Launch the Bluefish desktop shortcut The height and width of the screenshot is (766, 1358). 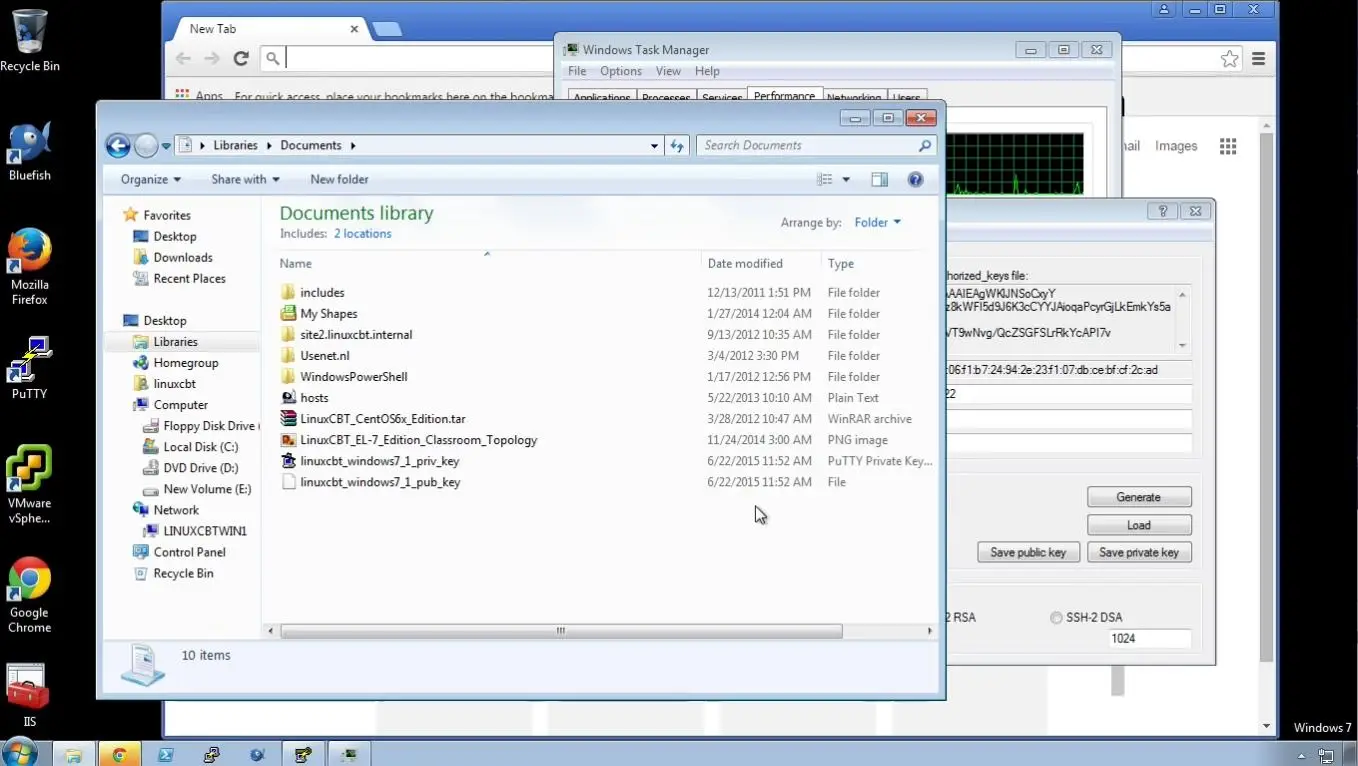(x=29, y=151)
